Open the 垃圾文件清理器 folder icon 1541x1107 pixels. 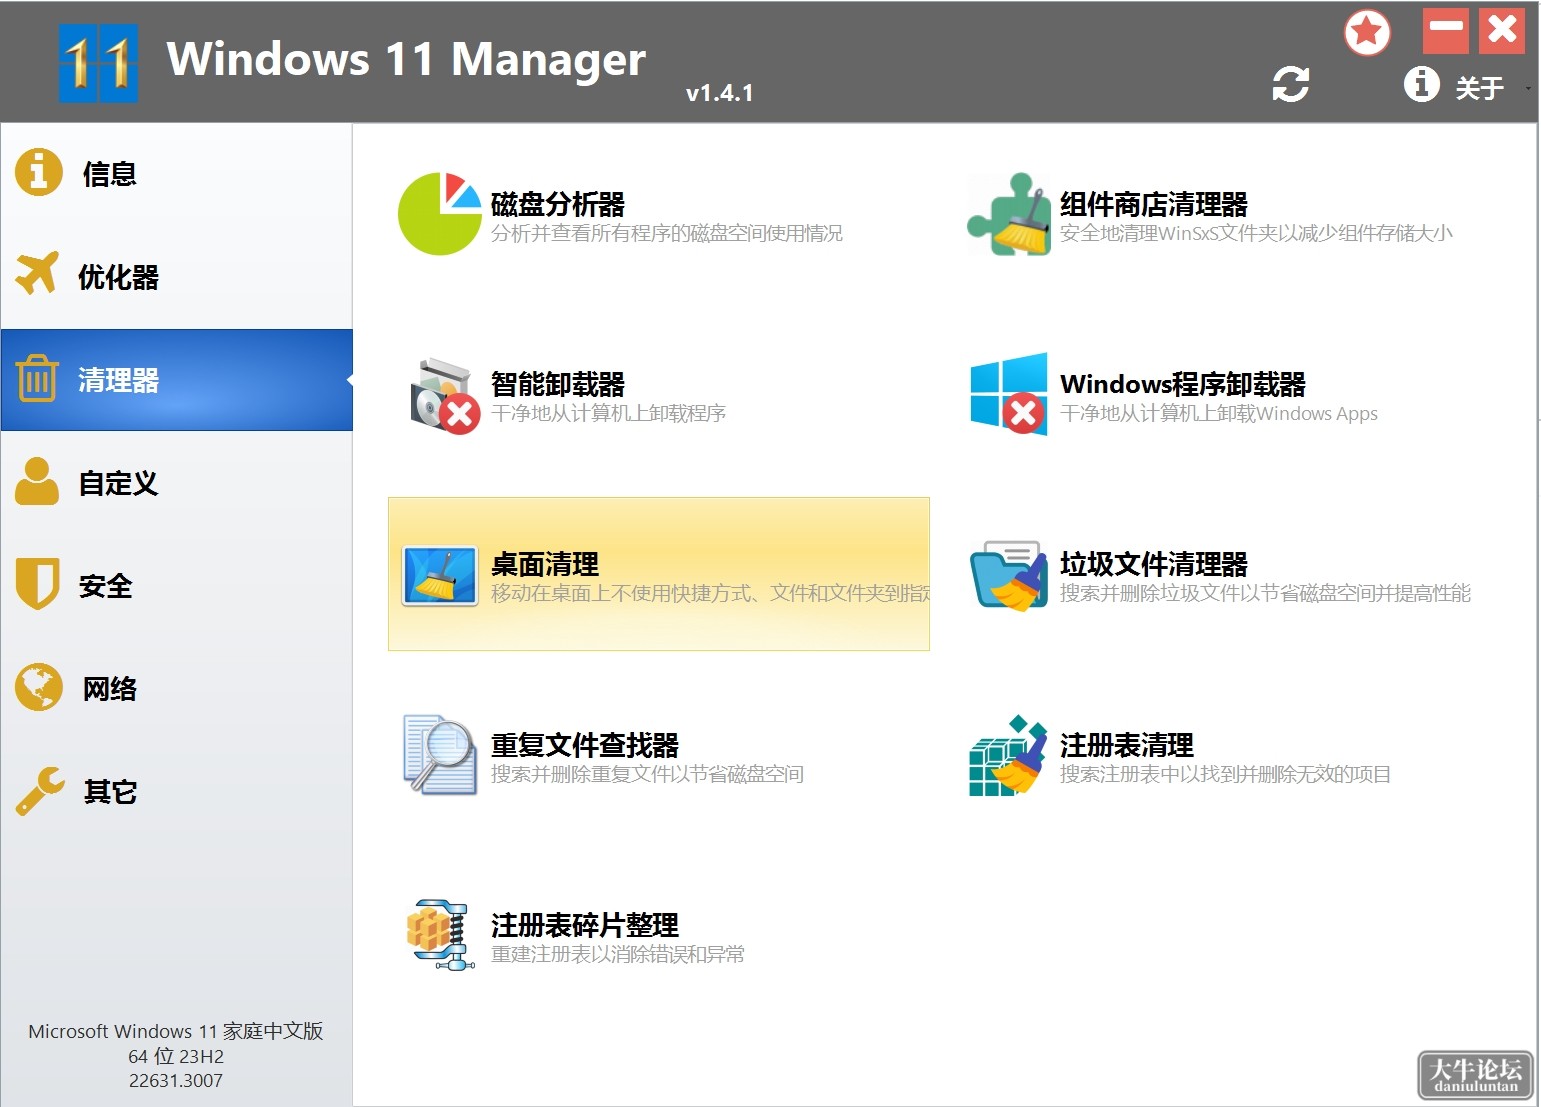point(1008,575)
